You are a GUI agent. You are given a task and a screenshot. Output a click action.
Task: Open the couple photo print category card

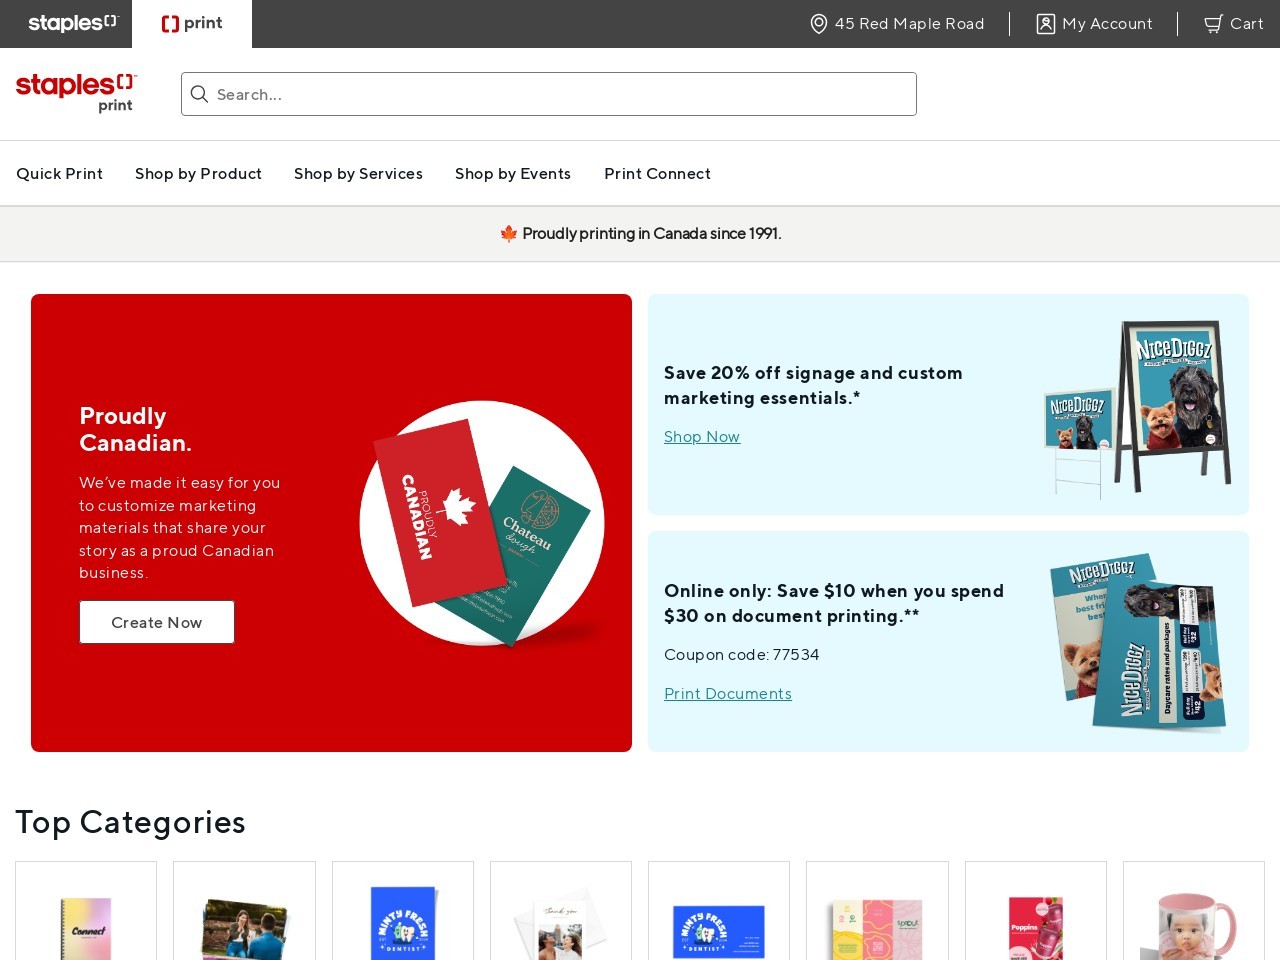[244, 911]
